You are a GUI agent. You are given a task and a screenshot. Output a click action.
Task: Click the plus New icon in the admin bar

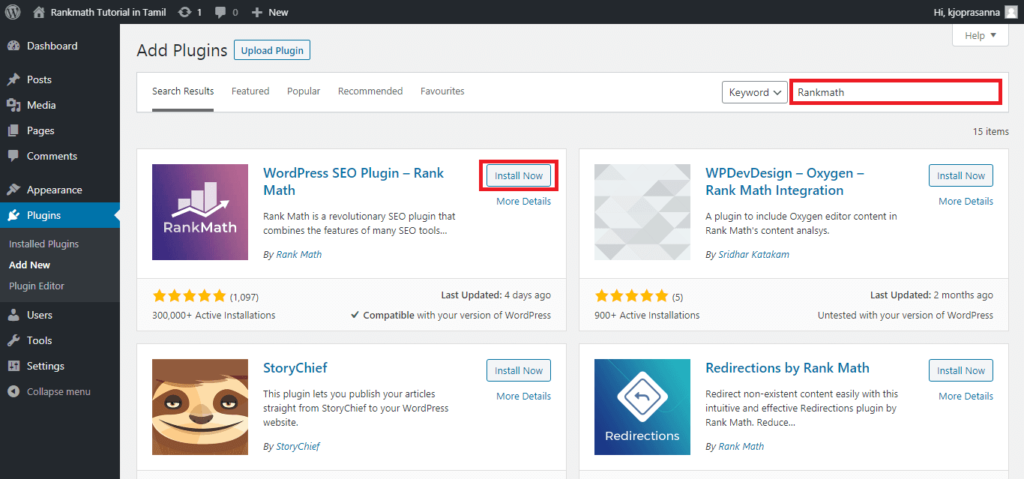pos(257,12)
